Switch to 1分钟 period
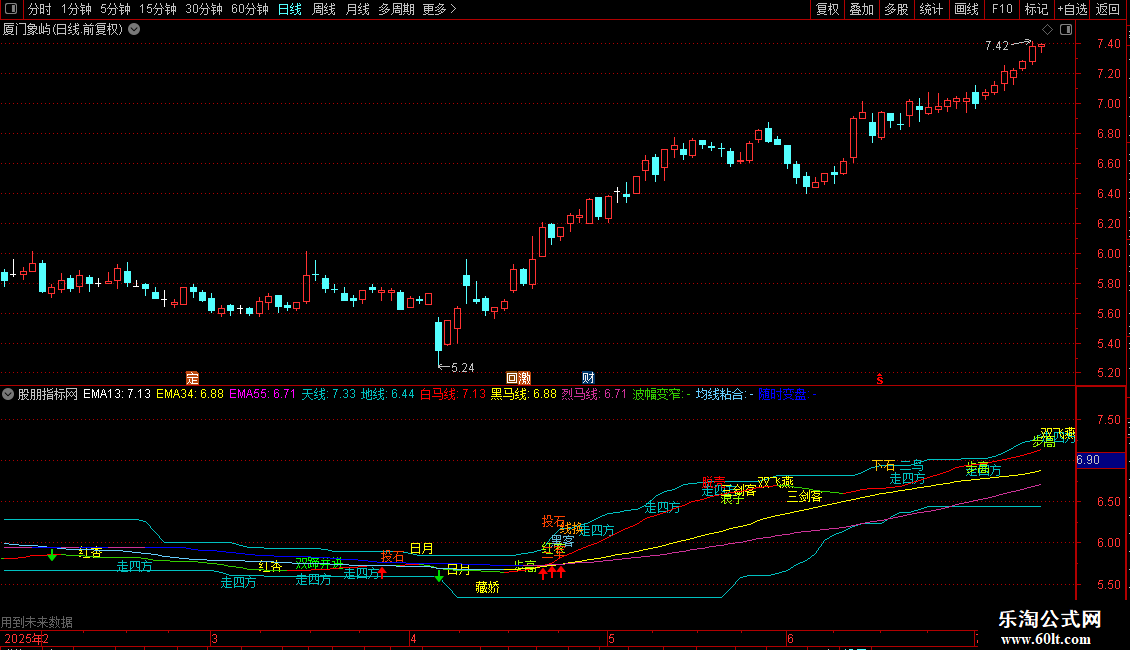 point(76,9)
